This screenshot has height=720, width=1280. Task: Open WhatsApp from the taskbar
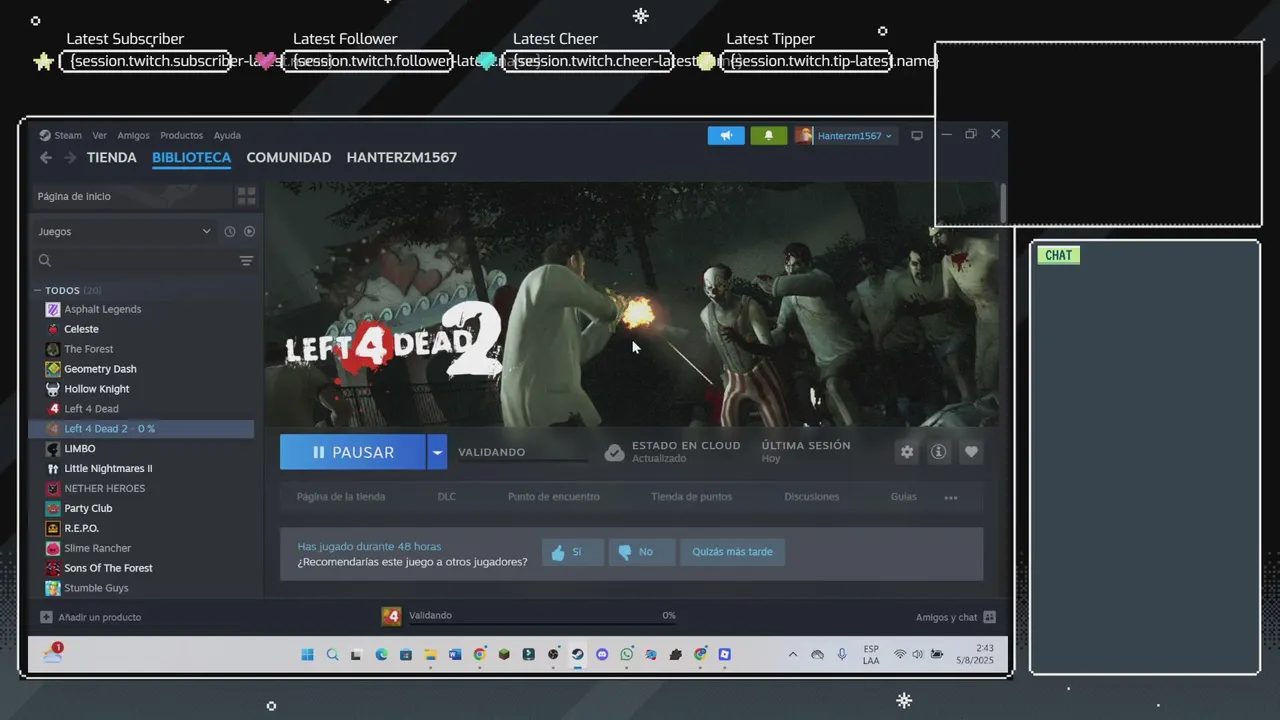(626, 655)
